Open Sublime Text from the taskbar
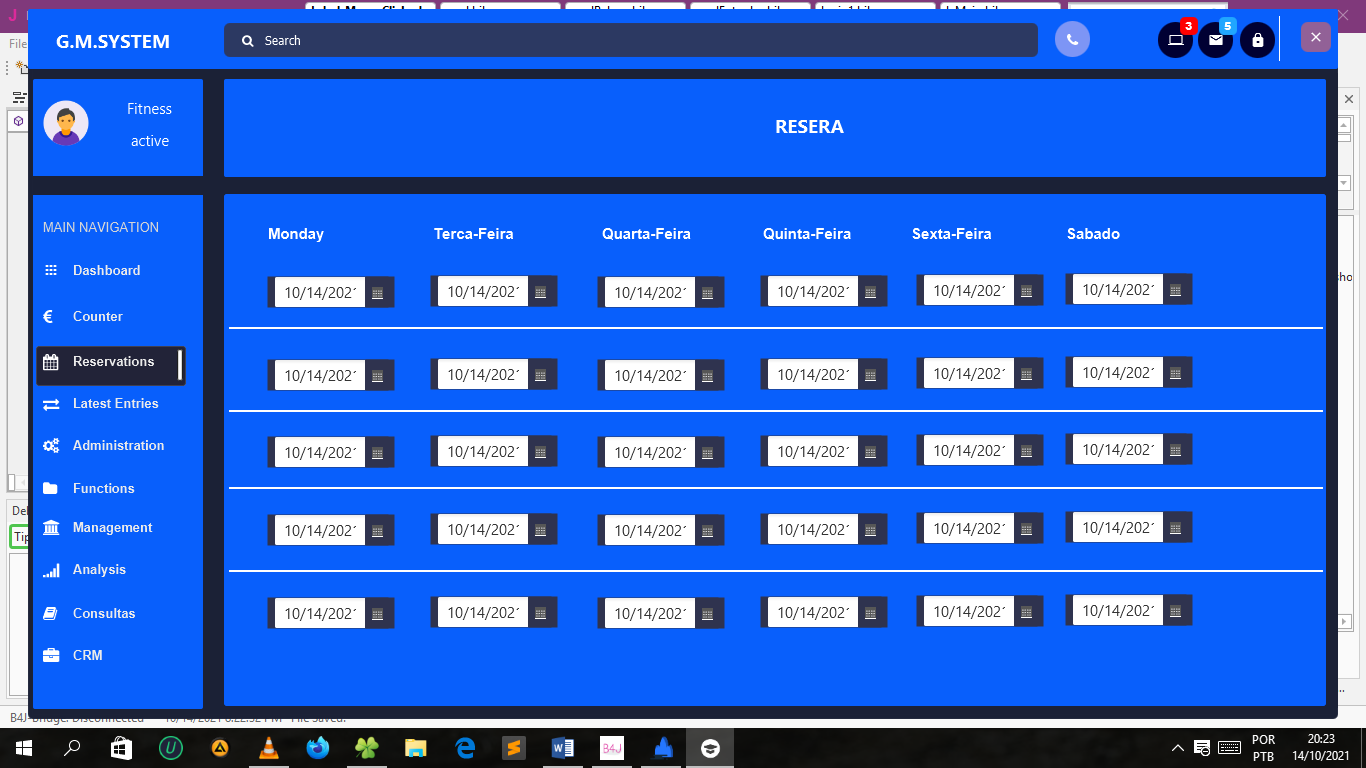Screen dimensions: 1366x768 tap(513, 748)
